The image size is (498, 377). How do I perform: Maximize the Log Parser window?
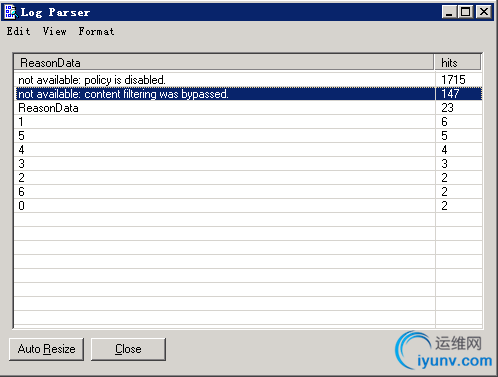pos(465,12)
